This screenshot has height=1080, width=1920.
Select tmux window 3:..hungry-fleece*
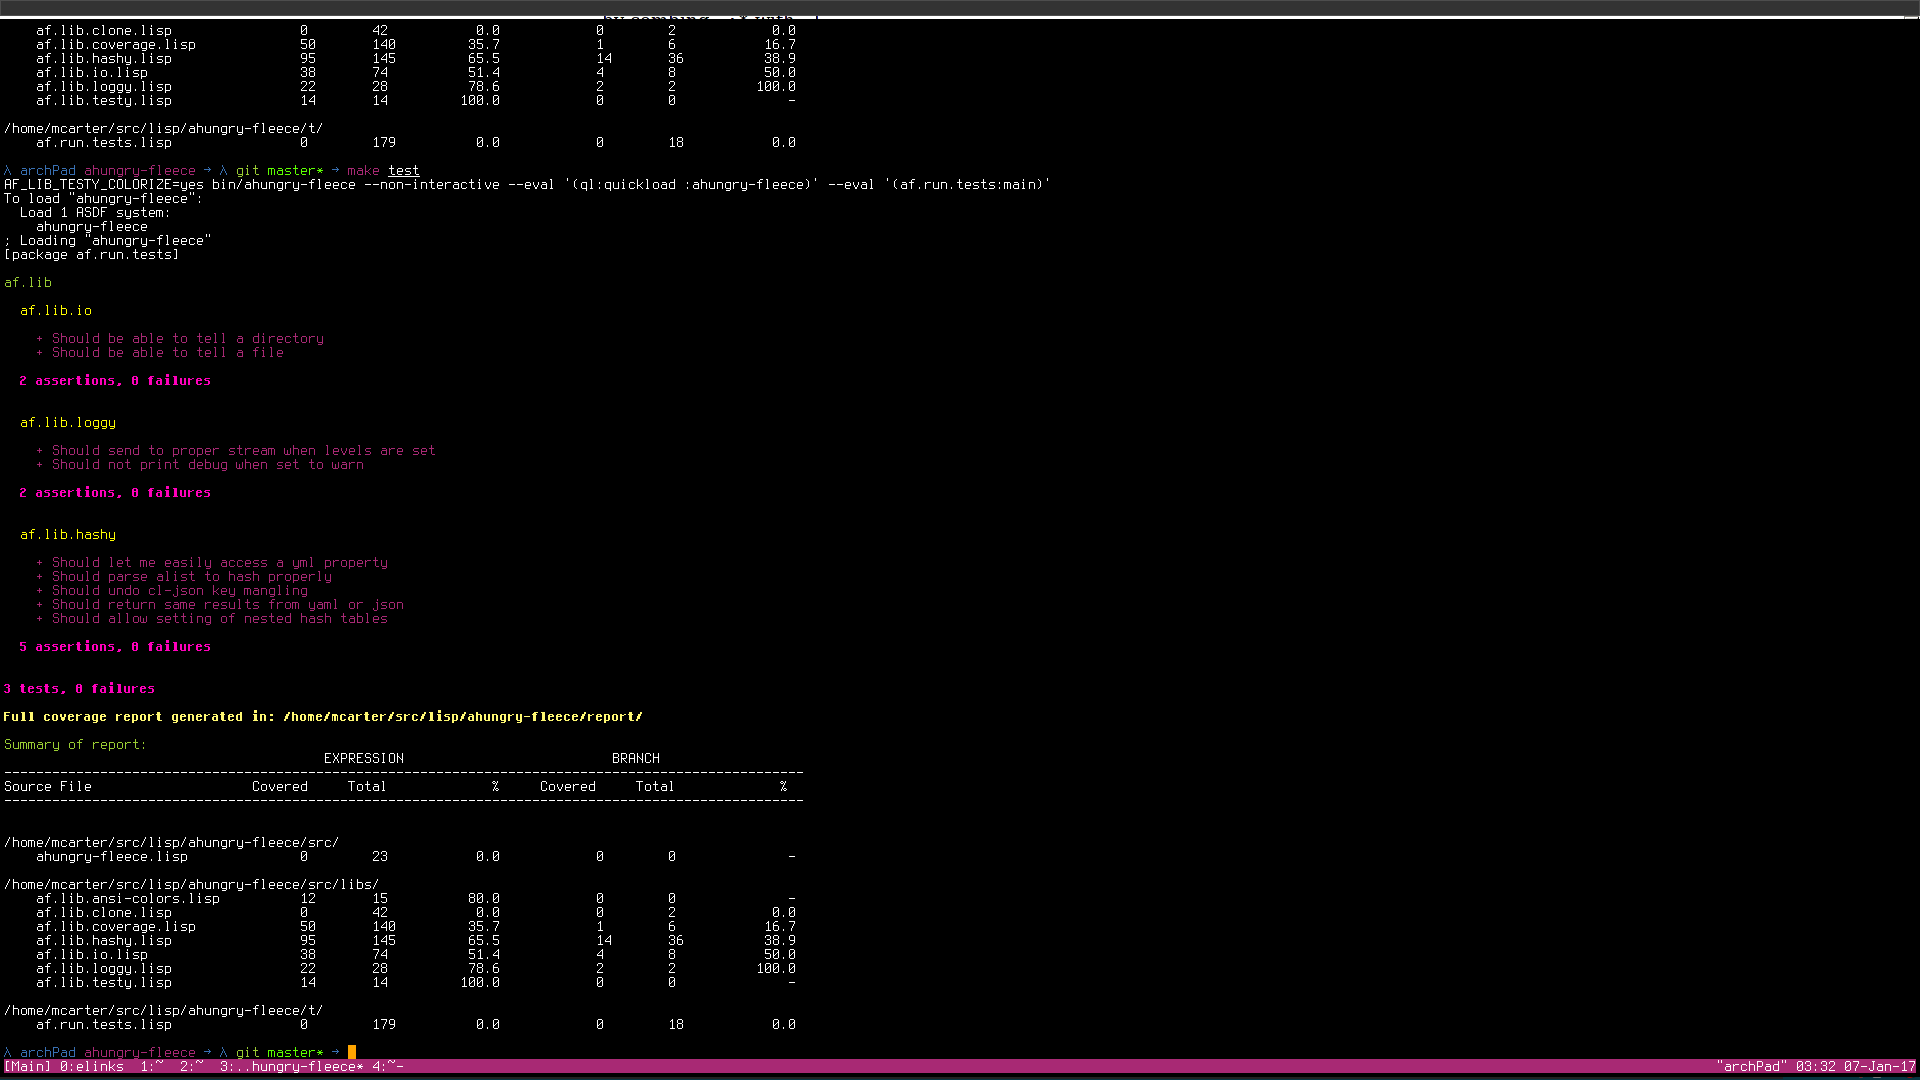pos(291,1067)
